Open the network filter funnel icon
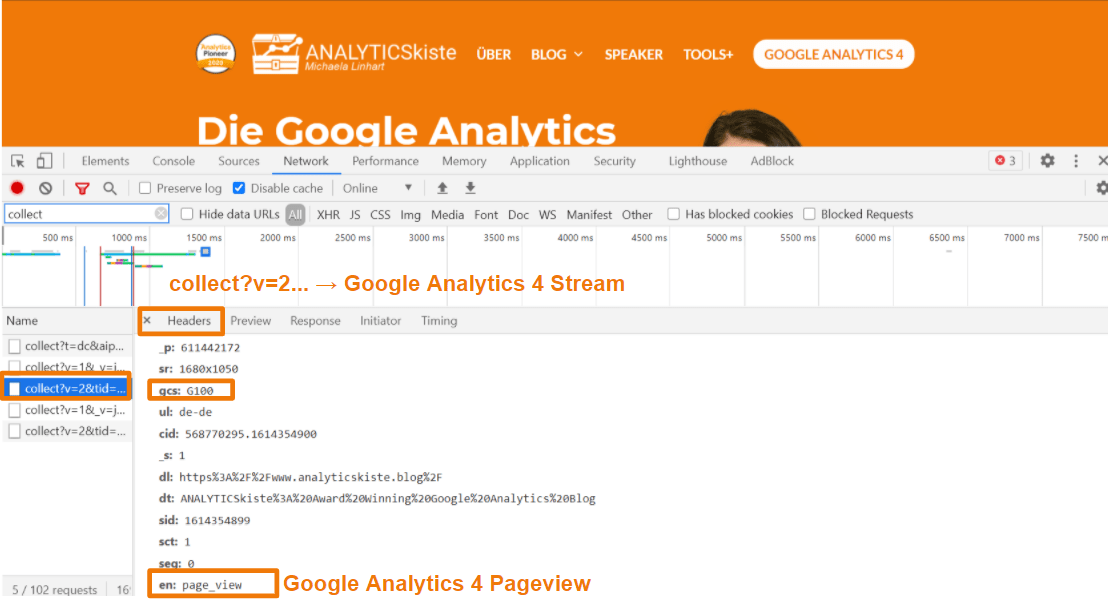This screenshot has height=601, width=1108. click(x=81, y=188)
